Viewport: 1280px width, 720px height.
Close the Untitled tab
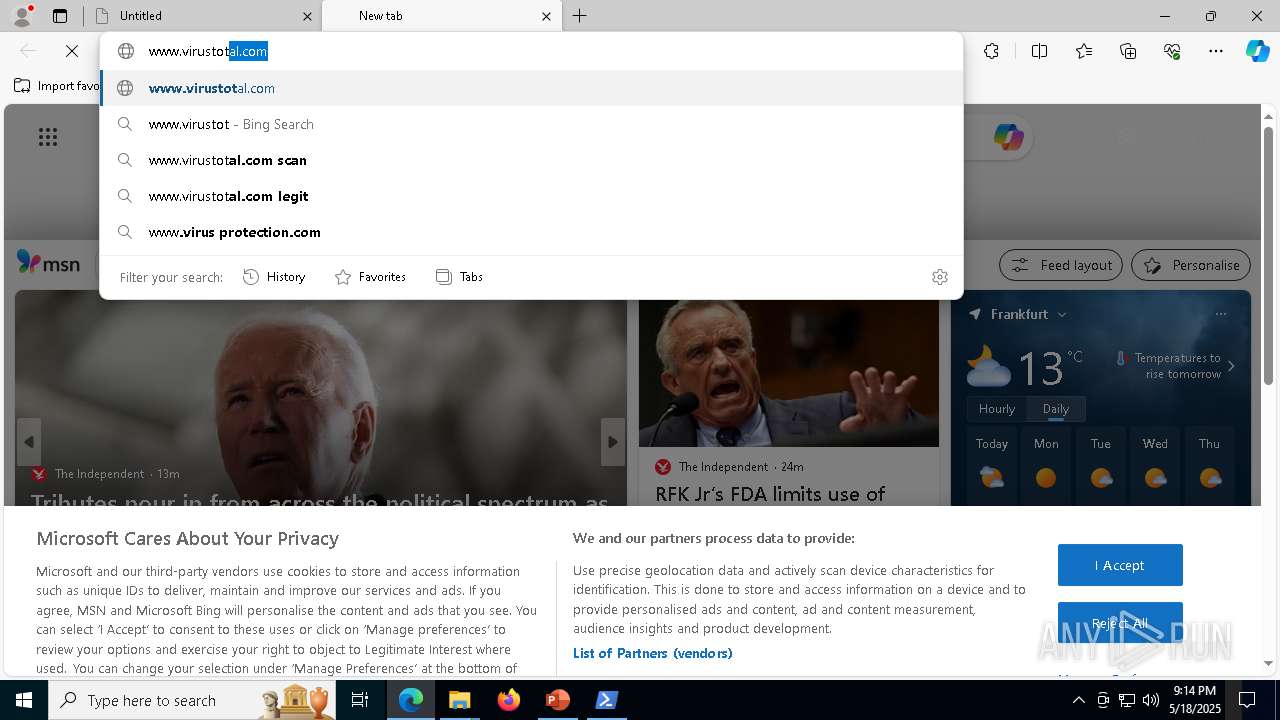pyautogui.click(x=306, y=16)
